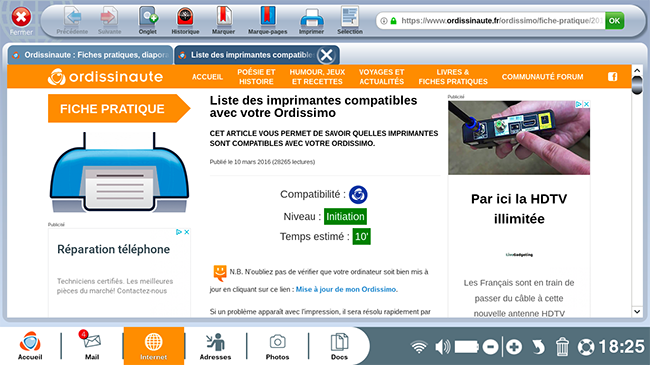Zoom in with the plus icon
650x365 pixels.
(x=514, y=347)
